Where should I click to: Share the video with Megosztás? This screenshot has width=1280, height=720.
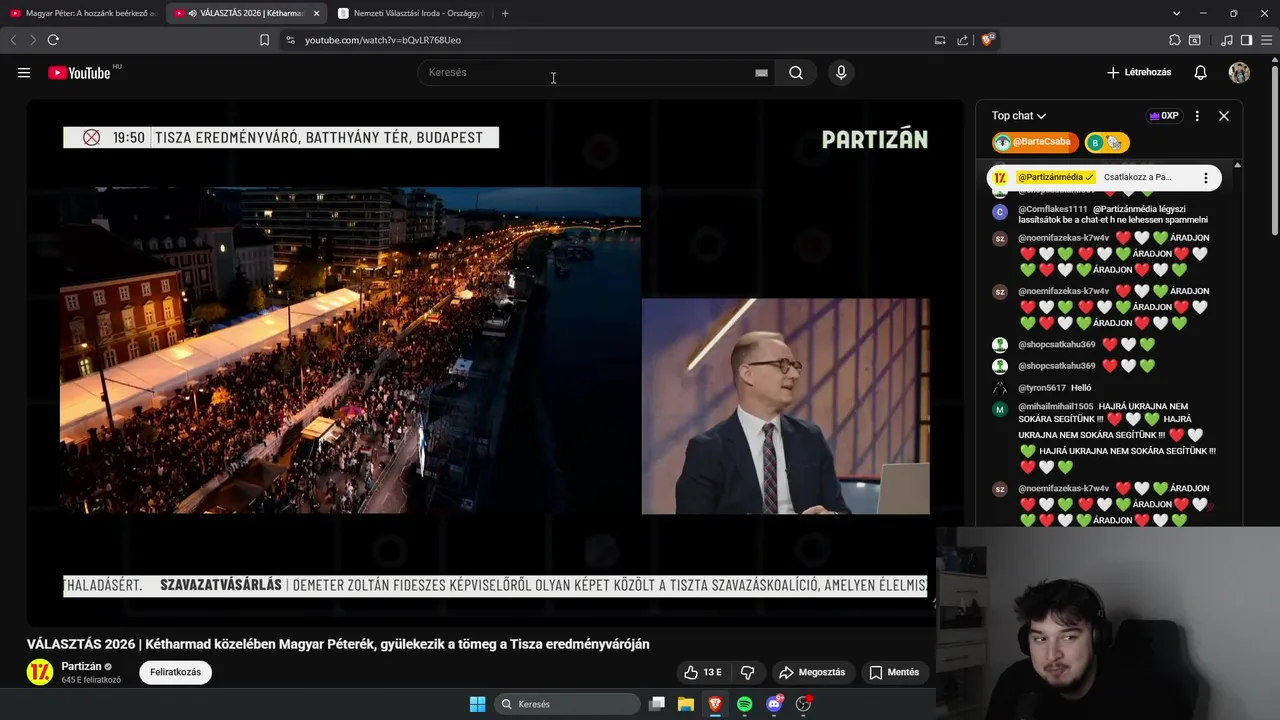click(x=812, y=672)
